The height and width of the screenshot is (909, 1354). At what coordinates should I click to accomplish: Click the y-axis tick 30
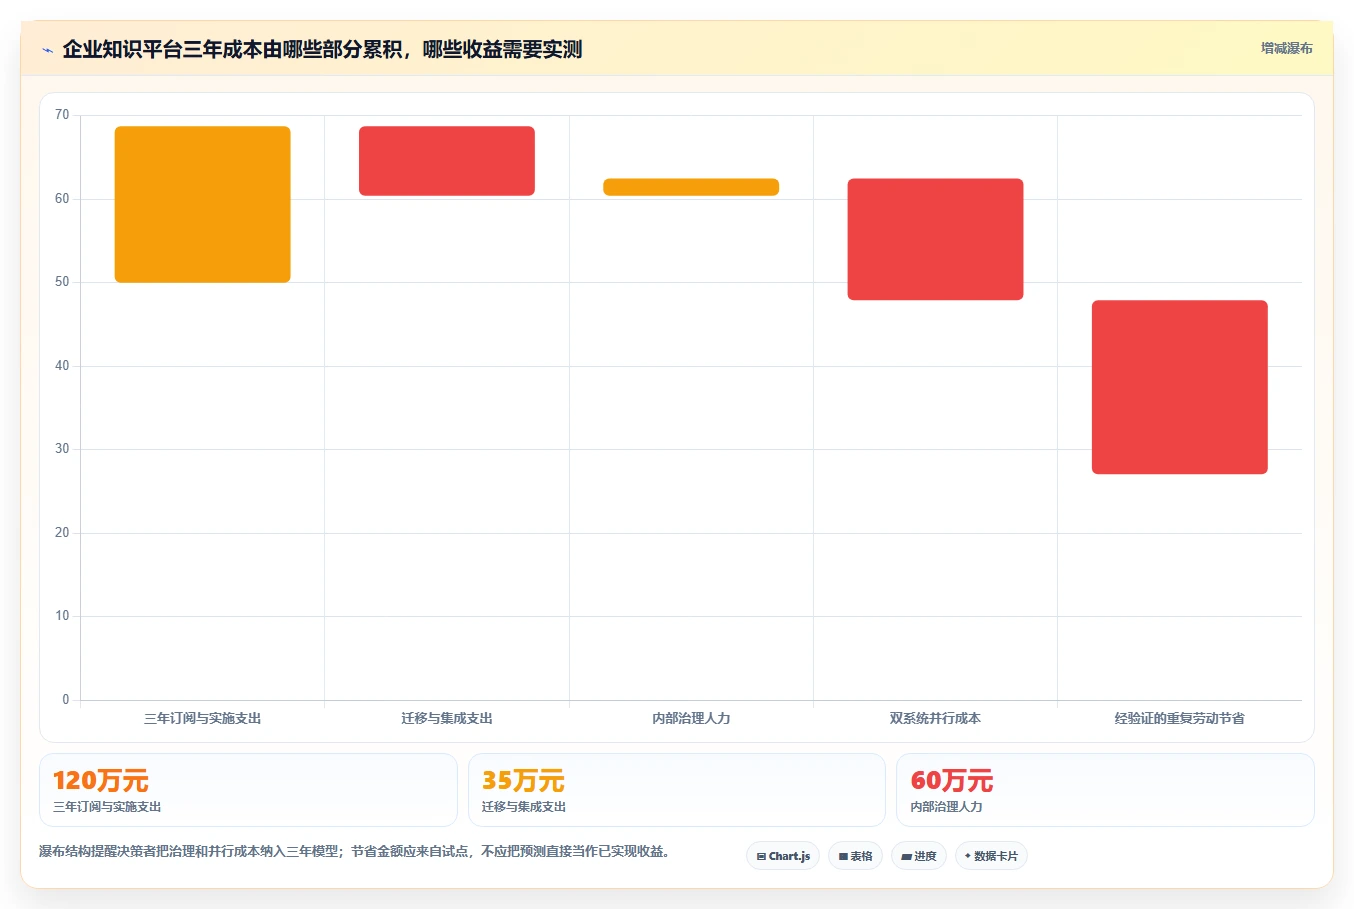click(62, 449)
